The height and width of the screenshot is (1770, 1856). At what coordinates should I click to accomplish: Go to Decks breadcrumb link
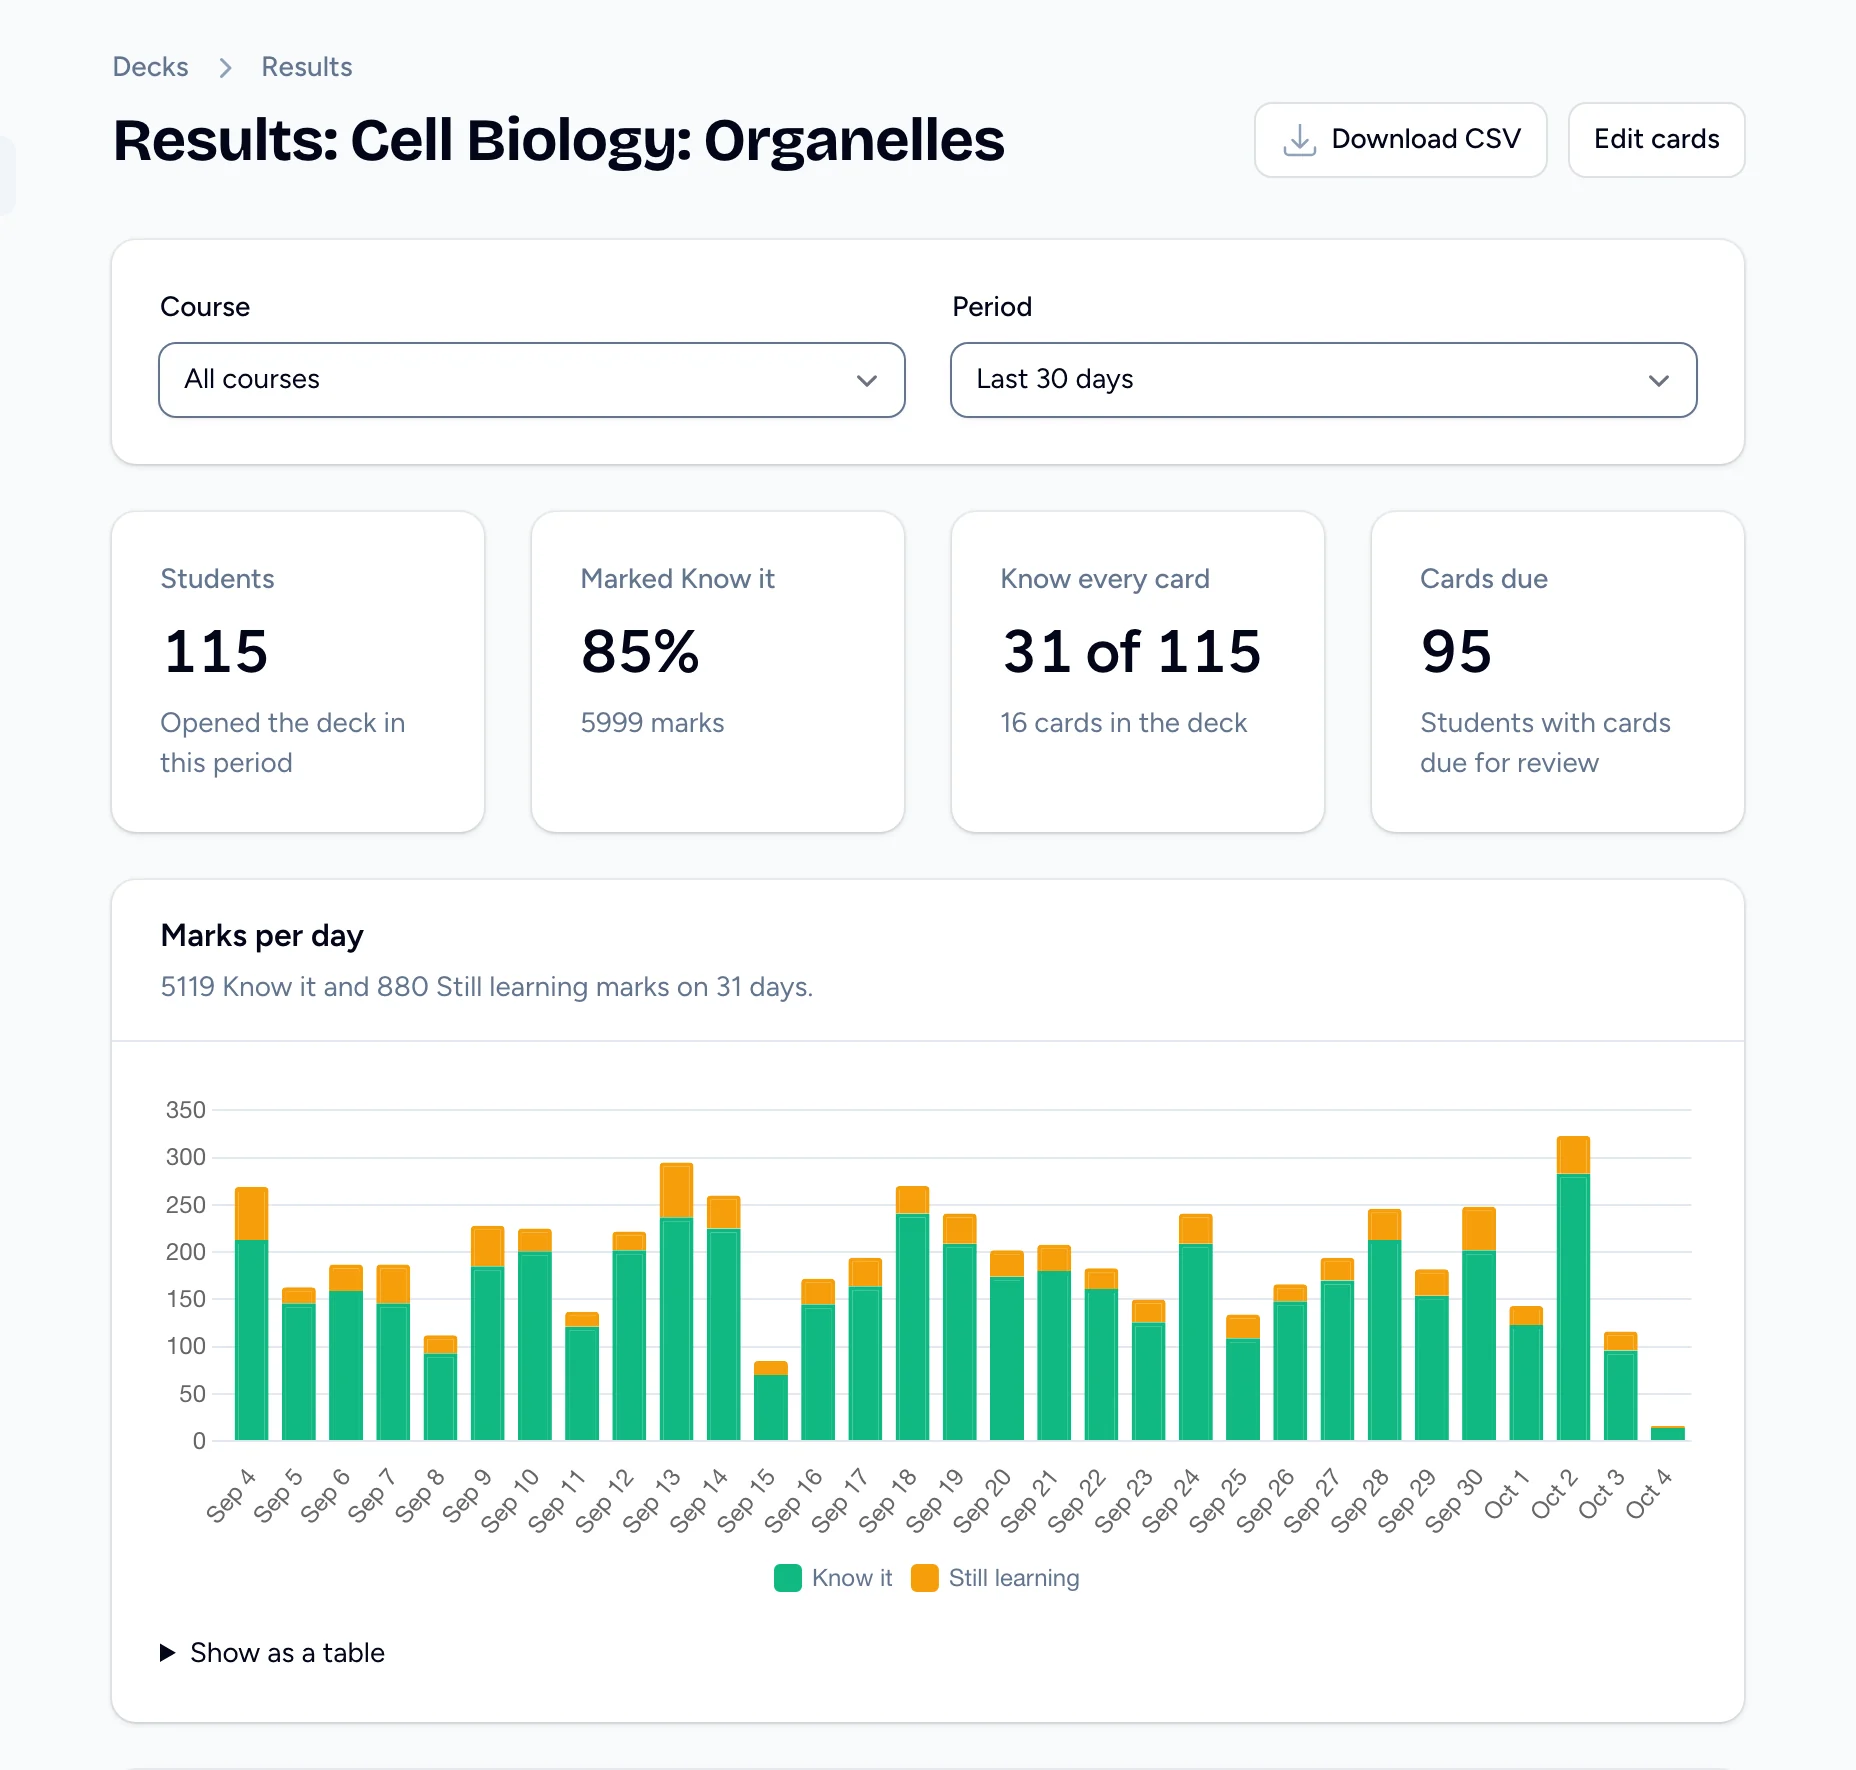(150, 67)
